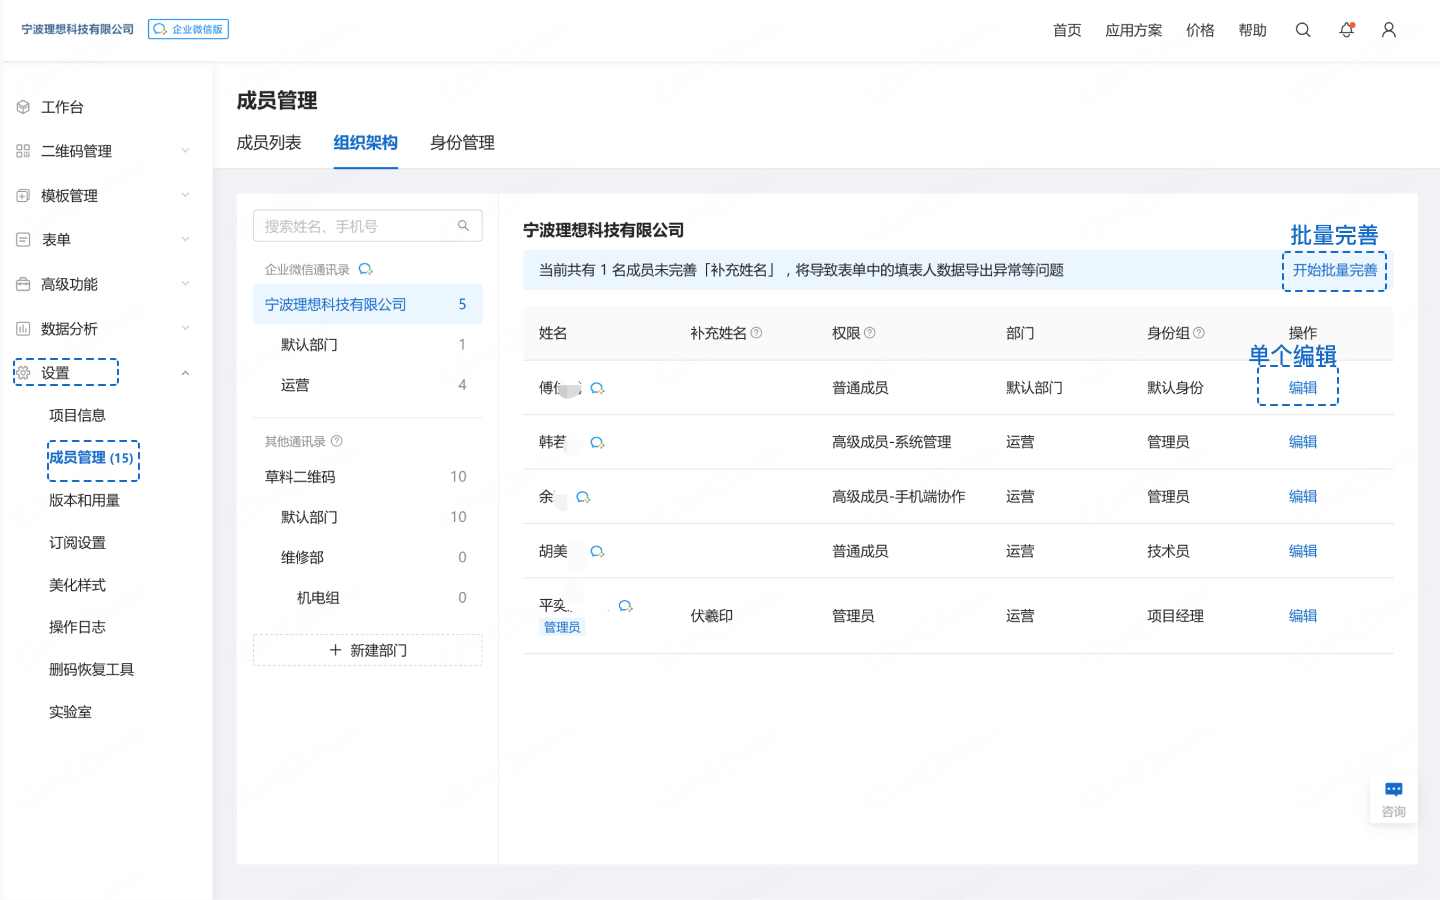
Task: Click the 数据分析 chart icon
Action: point(23,328)
